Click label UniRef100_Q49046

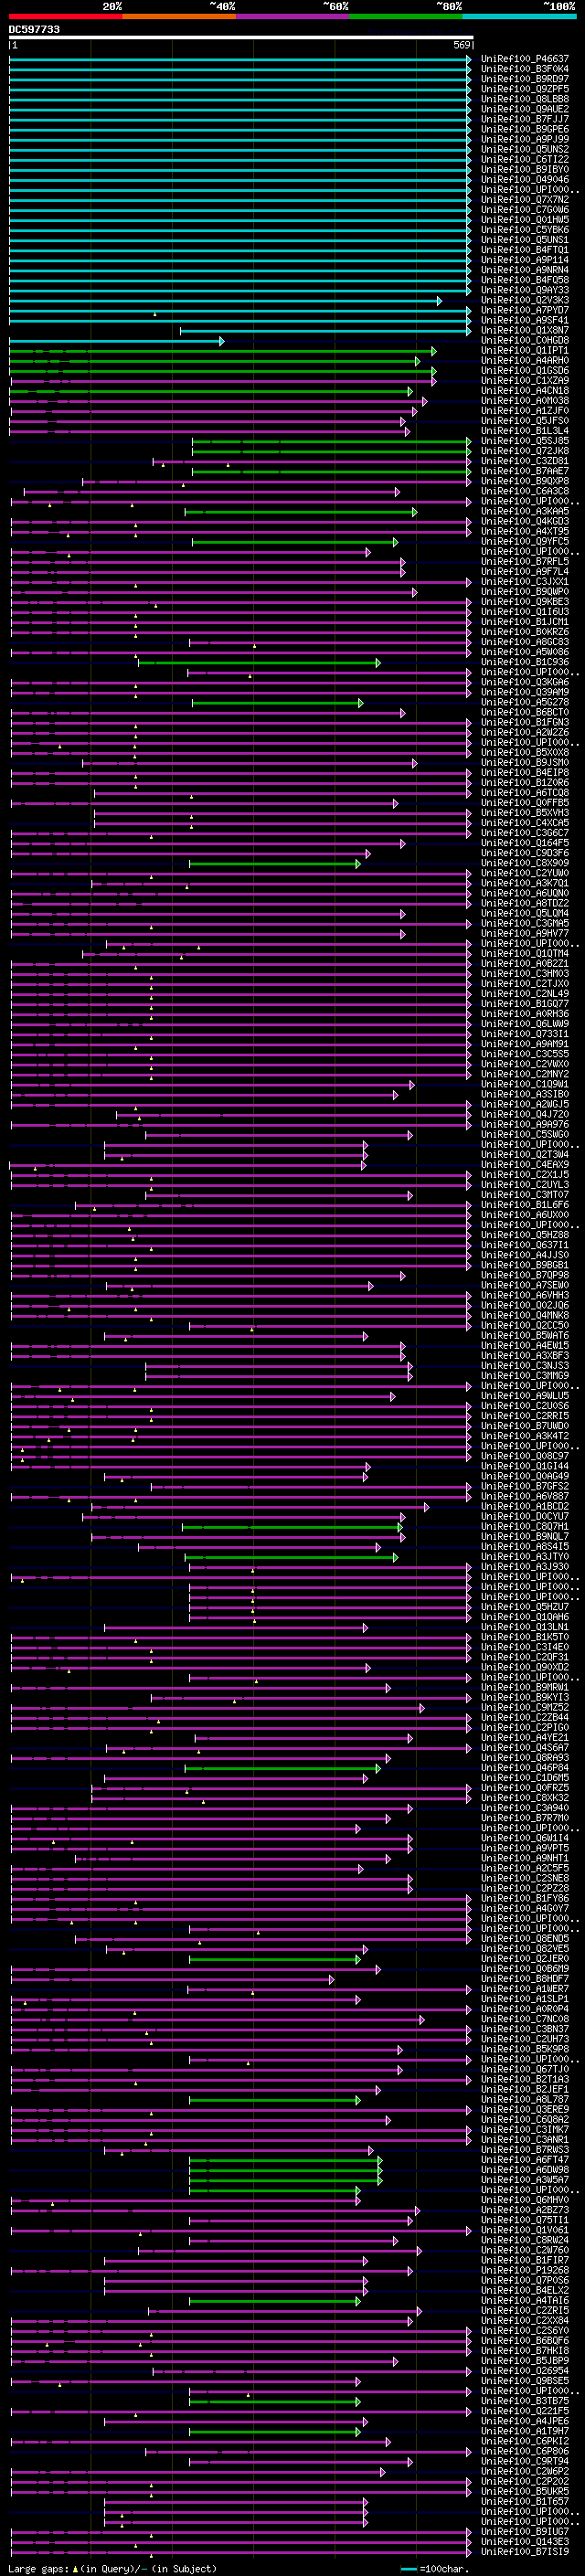tap(525, 180)
